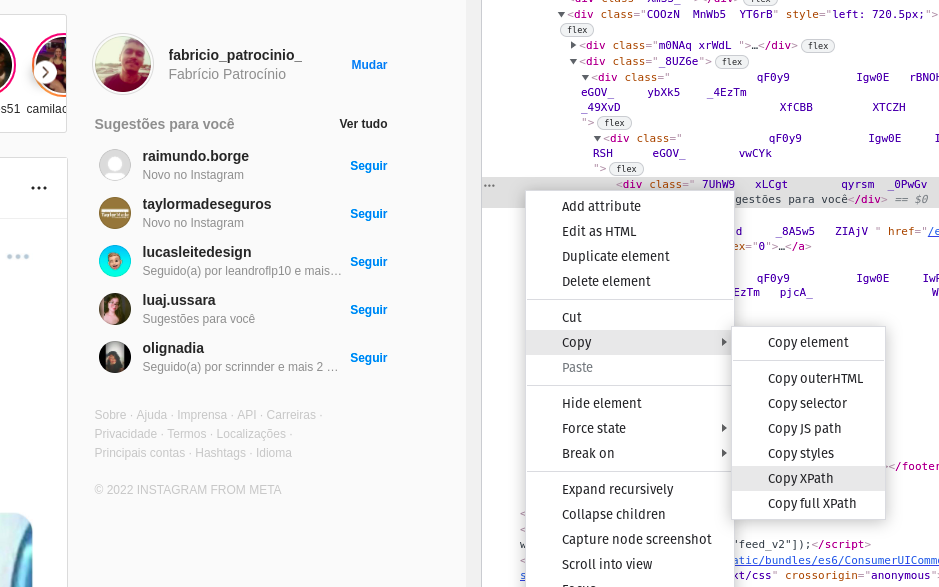Follow taylormadeseguros with Seguir
The image size is (939, 587).
pos(368,214)
